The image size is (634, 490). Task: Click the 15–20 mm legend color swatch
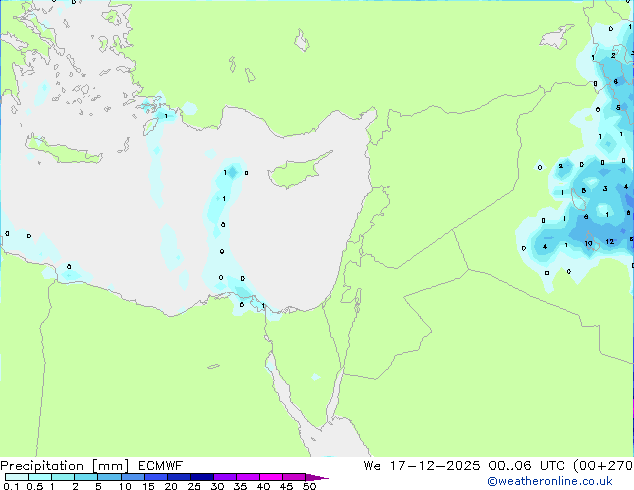pyautogui.click(x=155, y=477)
